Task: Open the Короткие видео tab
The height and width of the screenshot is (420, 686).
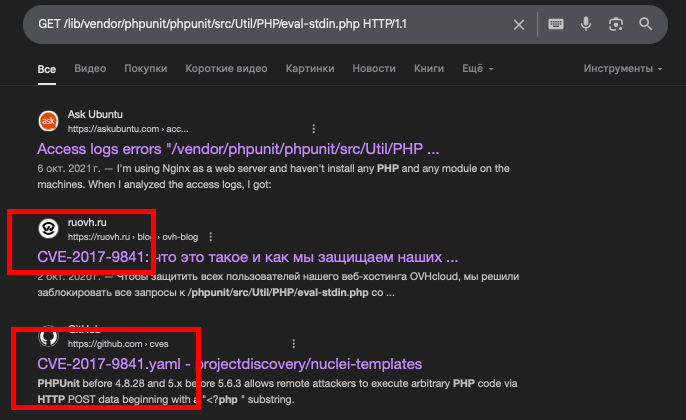Action: tap(226, 69)
